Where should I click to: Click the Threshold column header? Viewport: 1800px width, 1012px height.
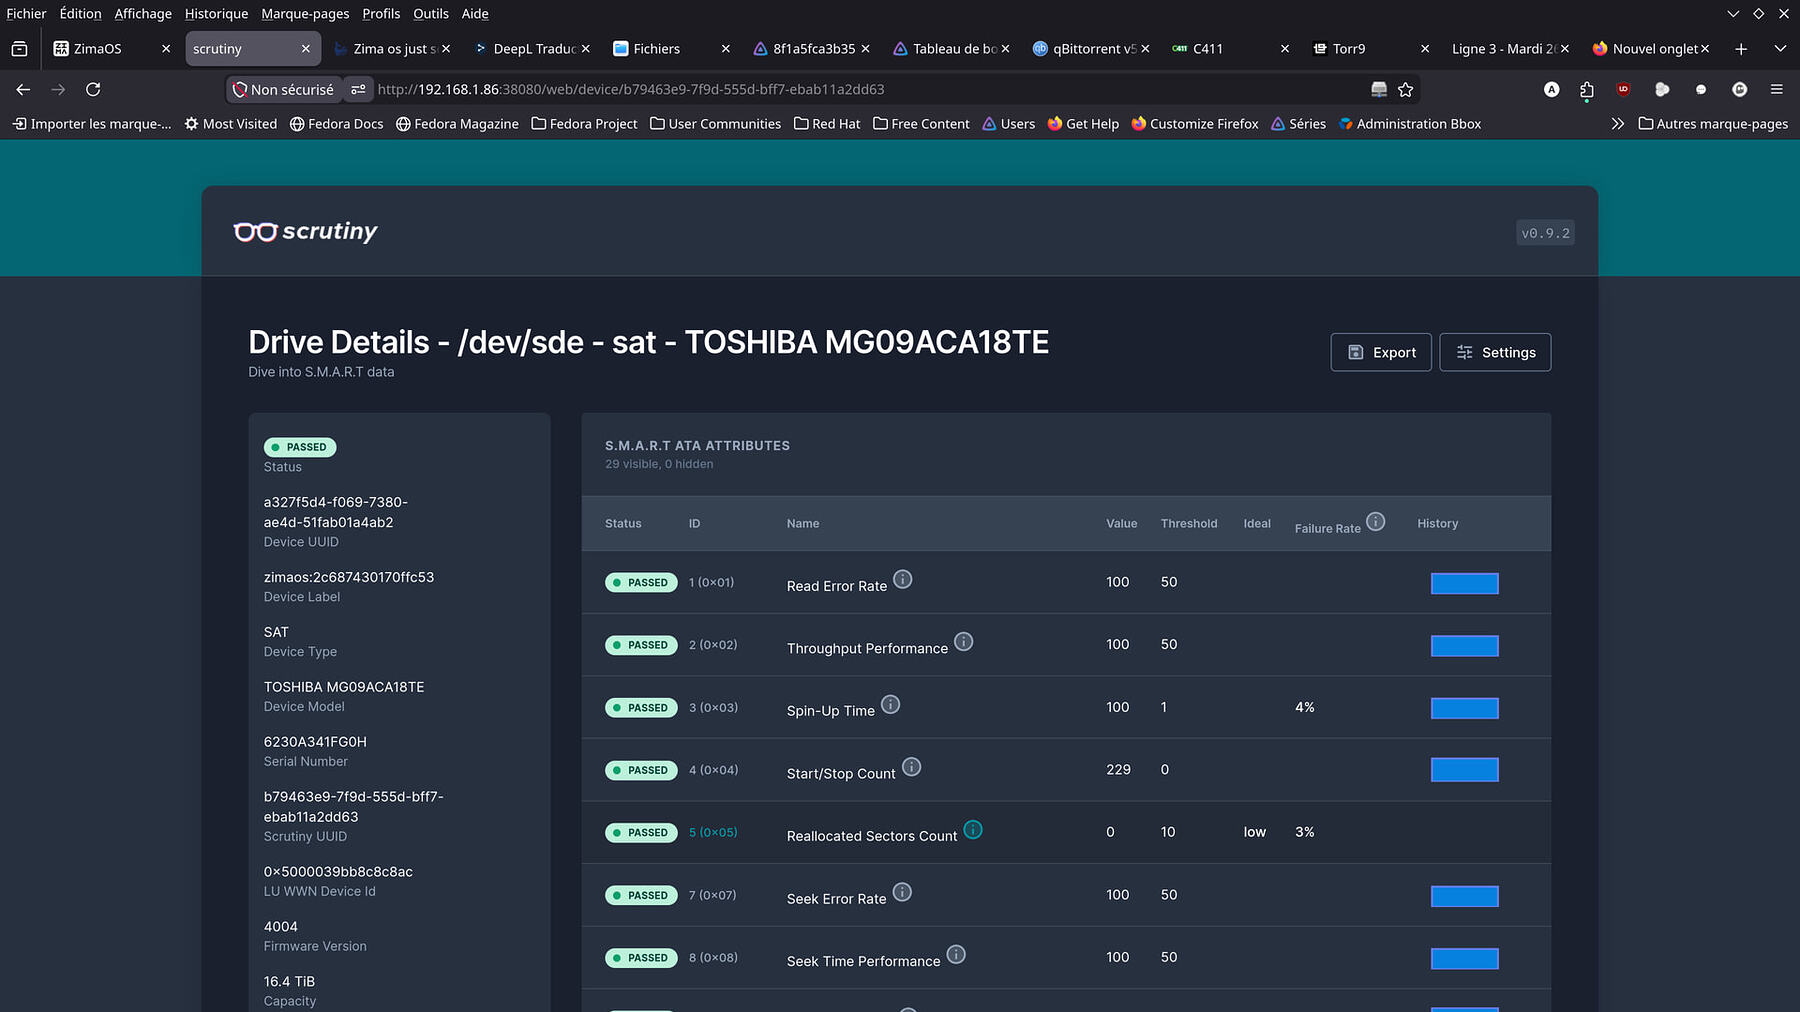click(1189, 524)
